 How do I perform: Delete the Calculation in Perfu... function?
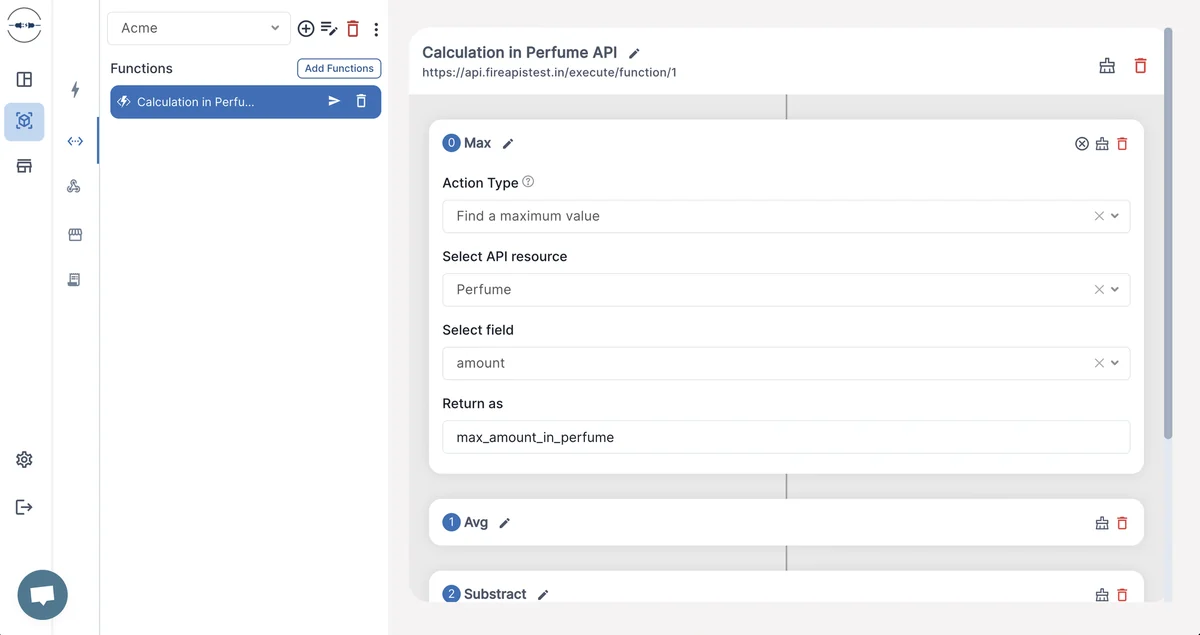(x=361, y=101)
